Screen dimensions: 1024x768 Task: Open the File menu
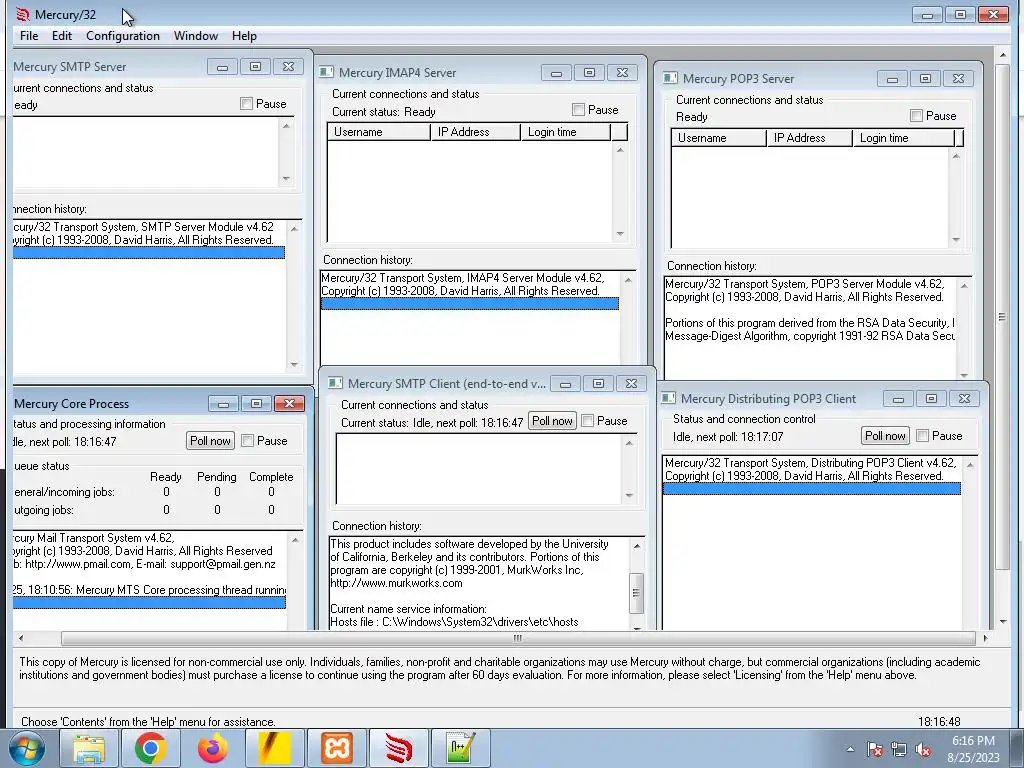(29, 36)
